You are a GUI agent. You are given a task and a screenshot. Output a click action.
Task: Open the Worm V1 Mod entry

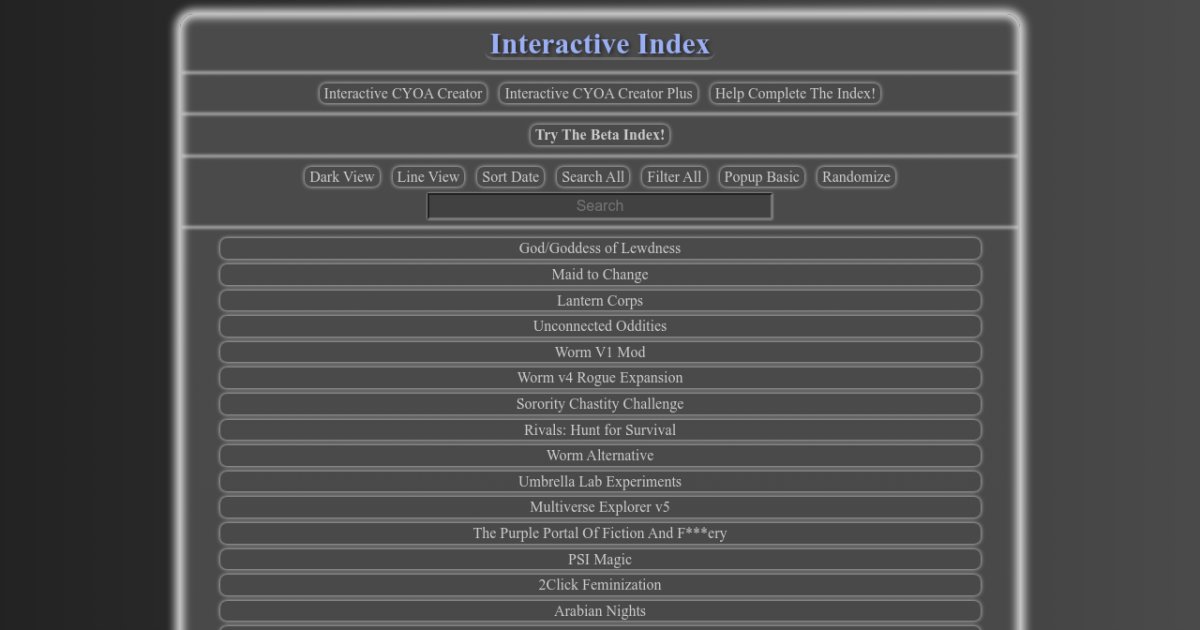(x=600, y=352)
